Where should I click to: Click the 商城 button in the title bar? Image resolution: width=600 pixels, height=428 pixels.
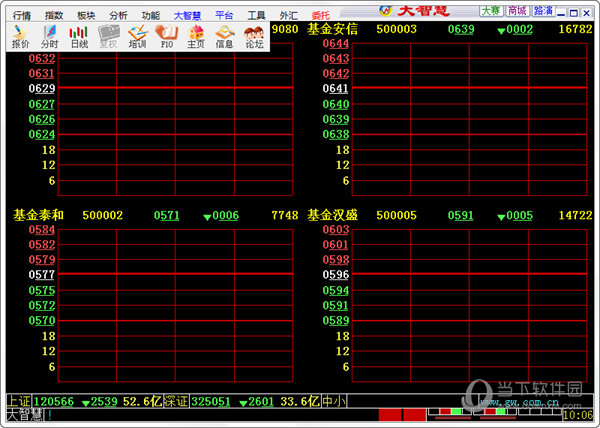[x=517, y=11]
